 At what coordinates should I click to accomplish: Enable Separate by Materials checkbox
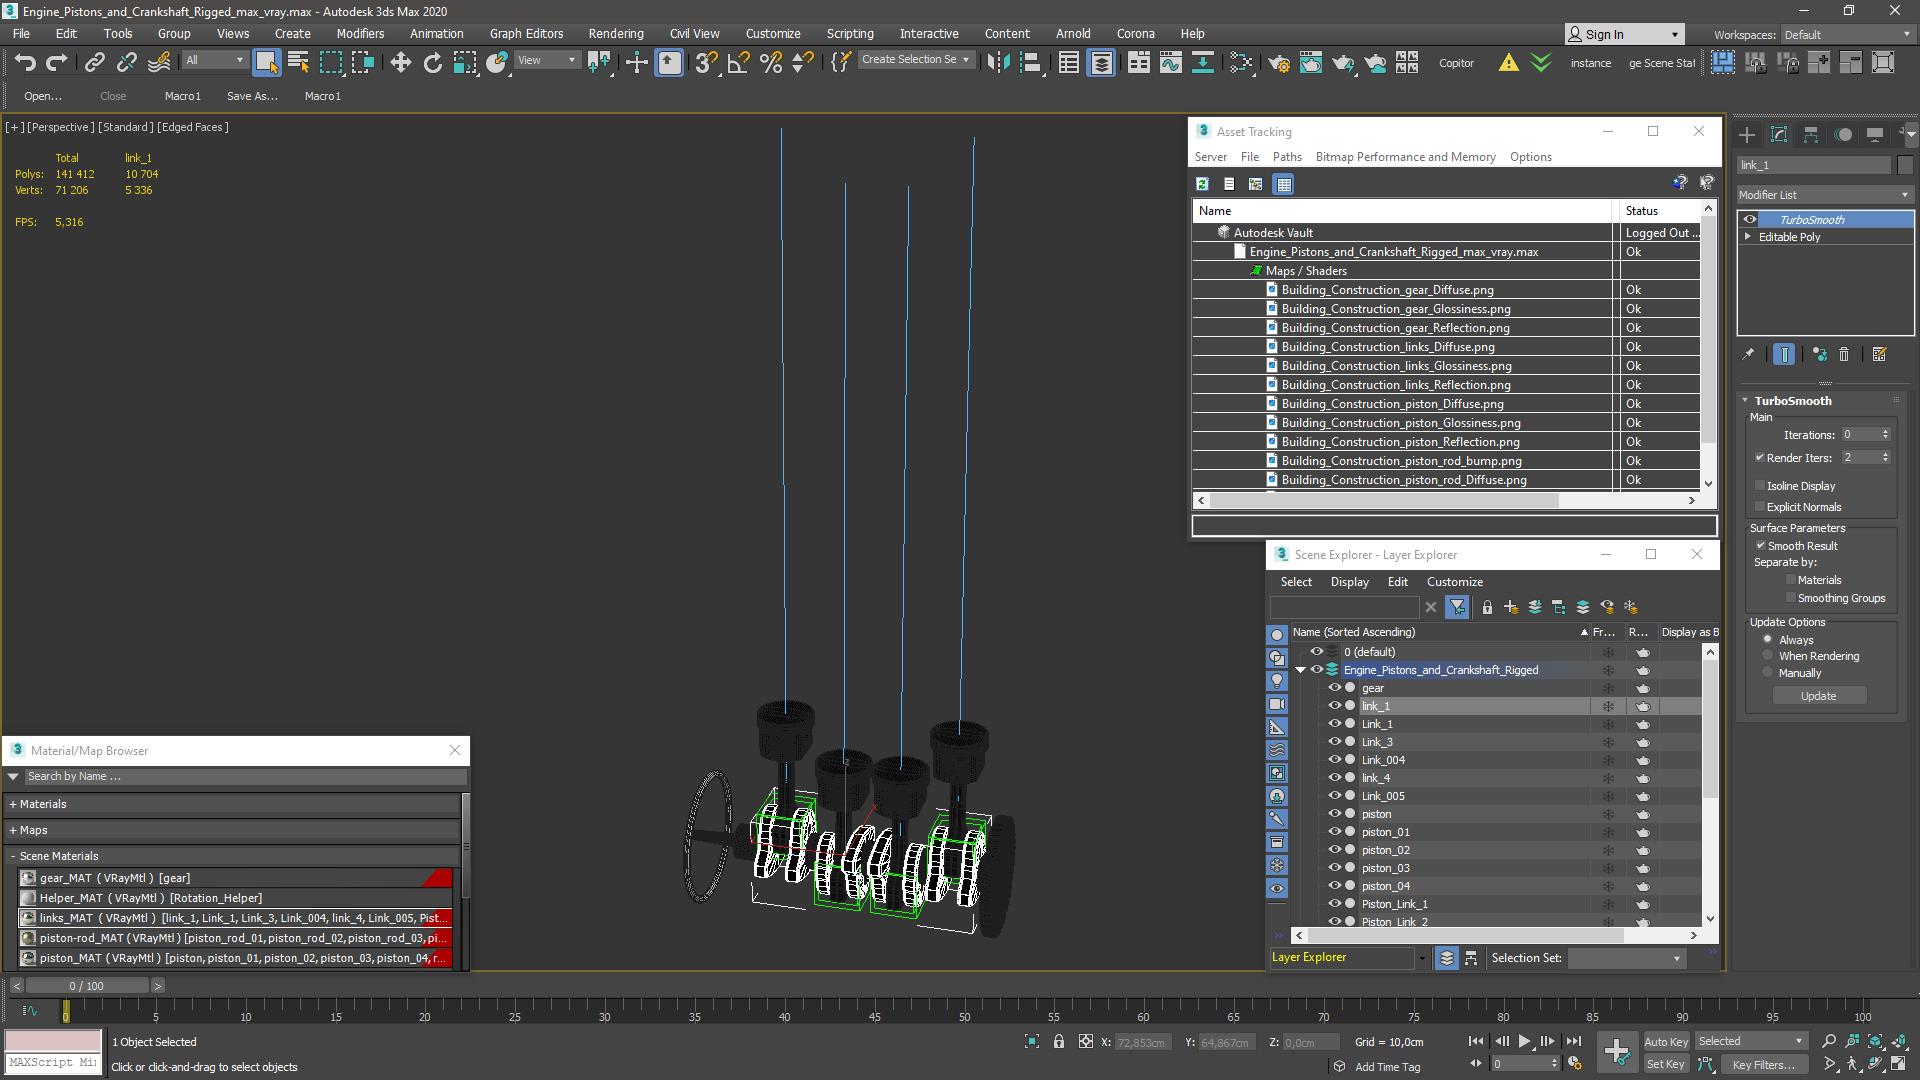point(1791,580)
